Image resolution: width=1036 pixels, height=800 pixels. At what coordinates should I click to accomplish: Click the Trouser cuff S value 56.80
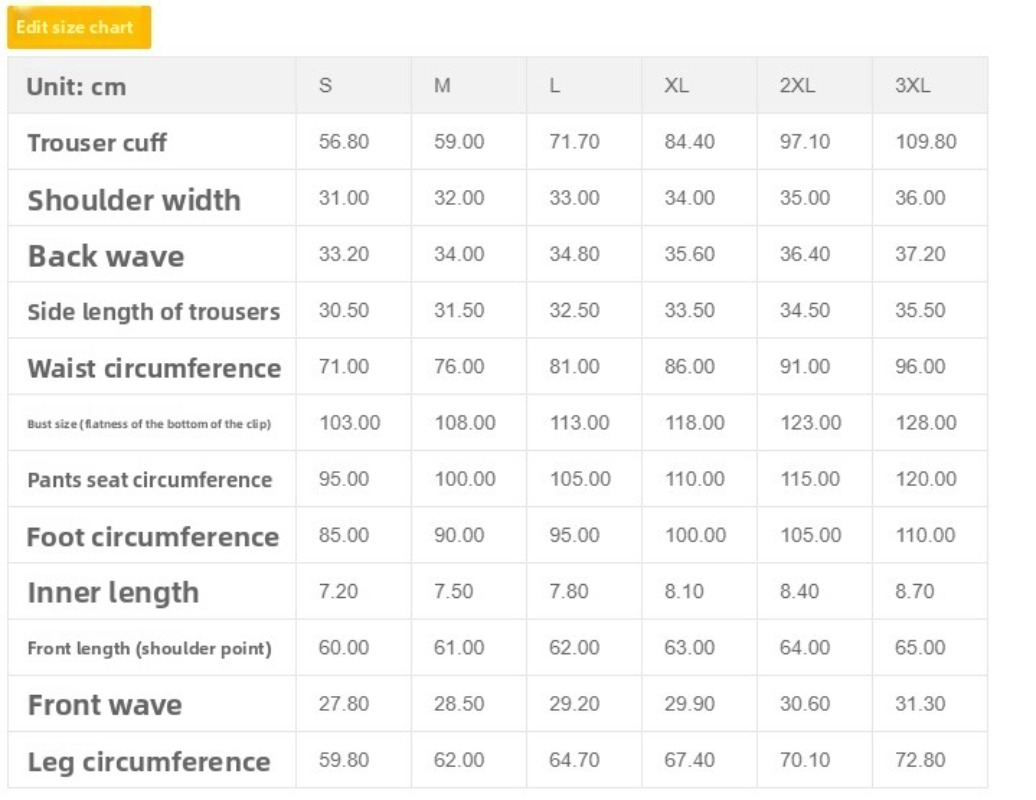pyautogui.click(x=344, y=141)
